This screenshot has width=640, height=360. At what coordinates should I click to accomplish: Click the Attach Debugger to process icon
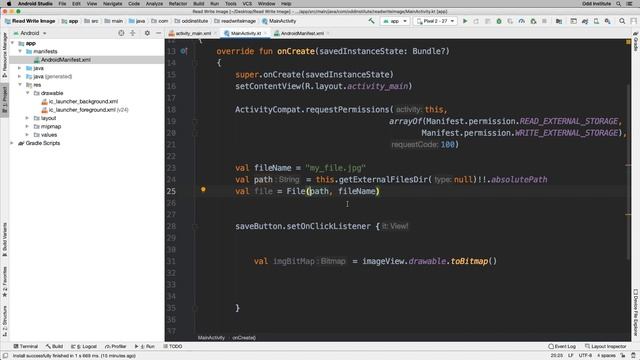point(533,21)
